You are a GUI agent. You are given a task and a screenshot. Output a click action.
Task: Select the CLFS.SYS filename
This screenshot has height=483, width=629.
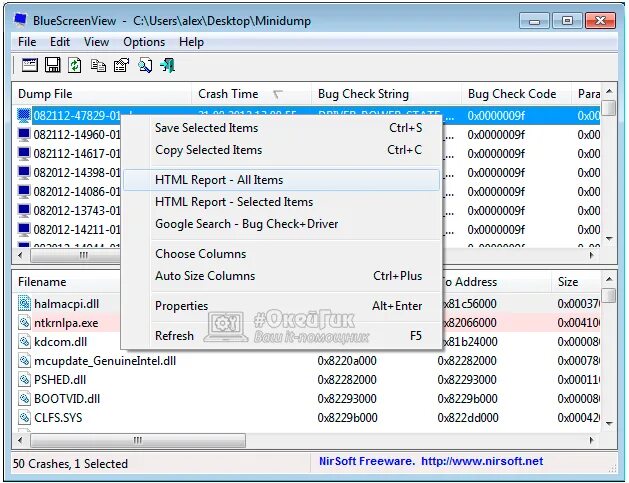click(58, 418)
